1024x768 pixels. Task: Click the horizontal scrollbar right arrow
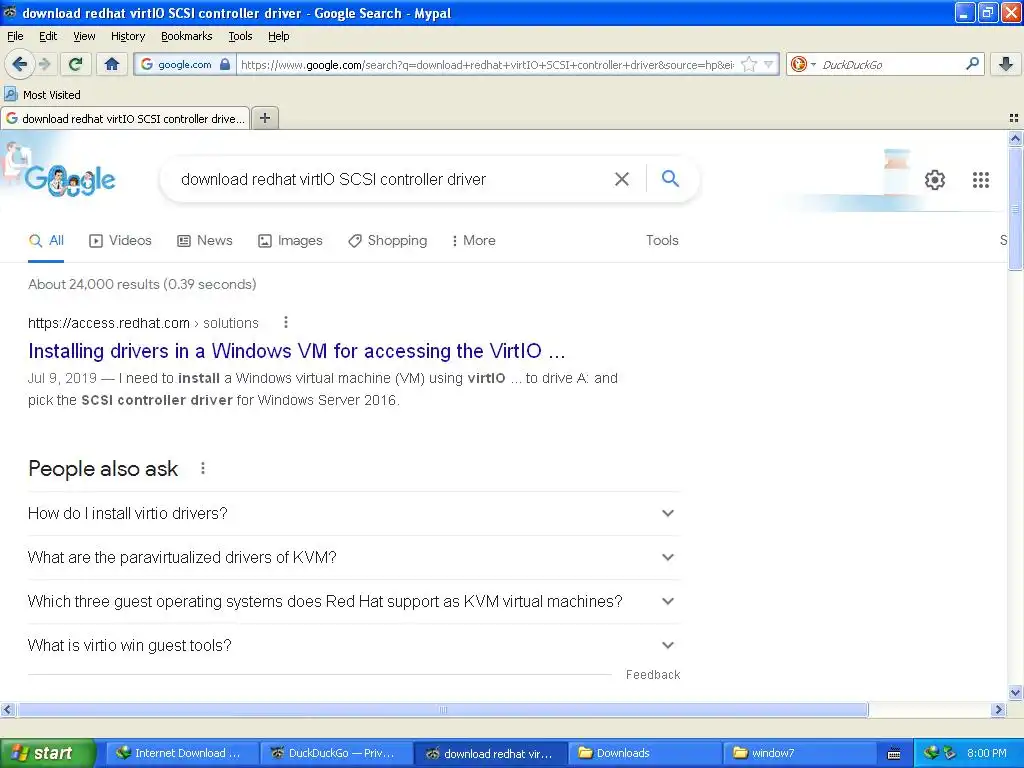coord(998,709)
